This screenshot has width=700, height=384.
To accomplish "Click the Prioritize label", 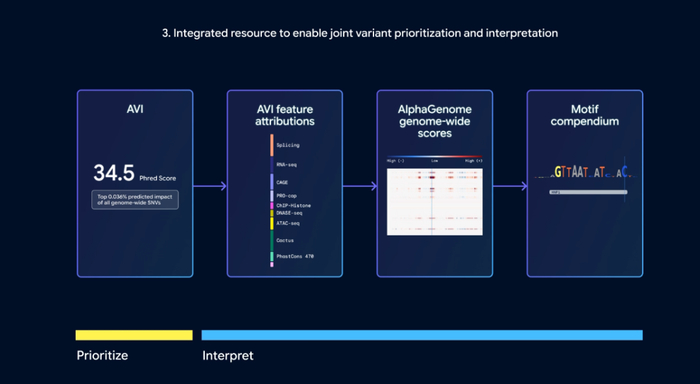I will (x=102, y=355).
